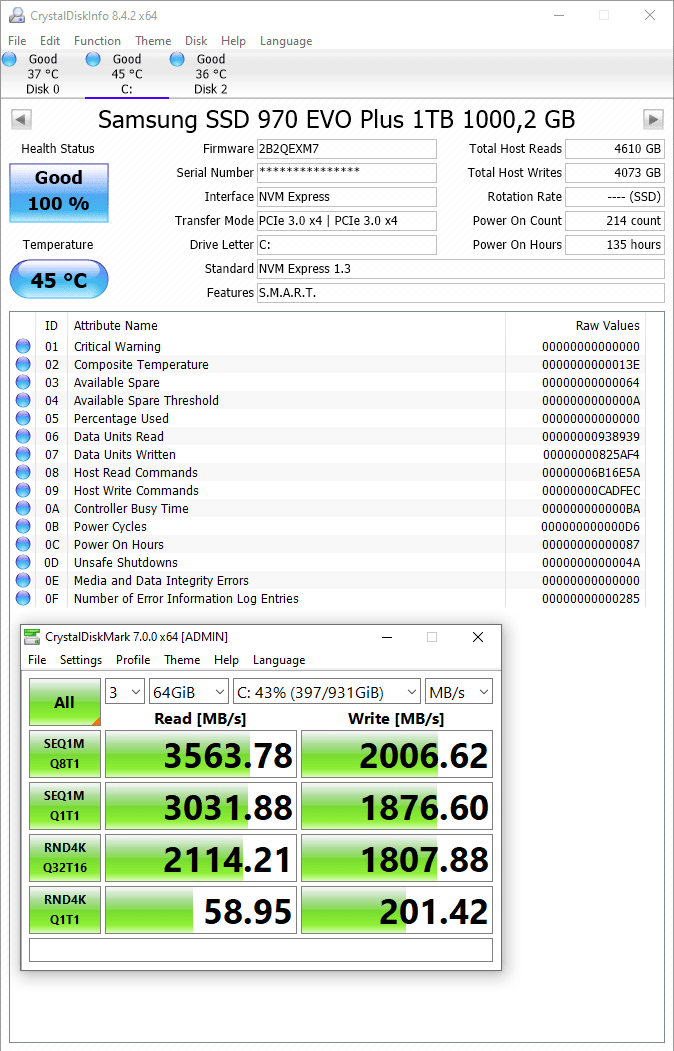Click Good 100 % health status button
The width and height of the screenshot is (674, 1051).
click(x=59, y=193)
